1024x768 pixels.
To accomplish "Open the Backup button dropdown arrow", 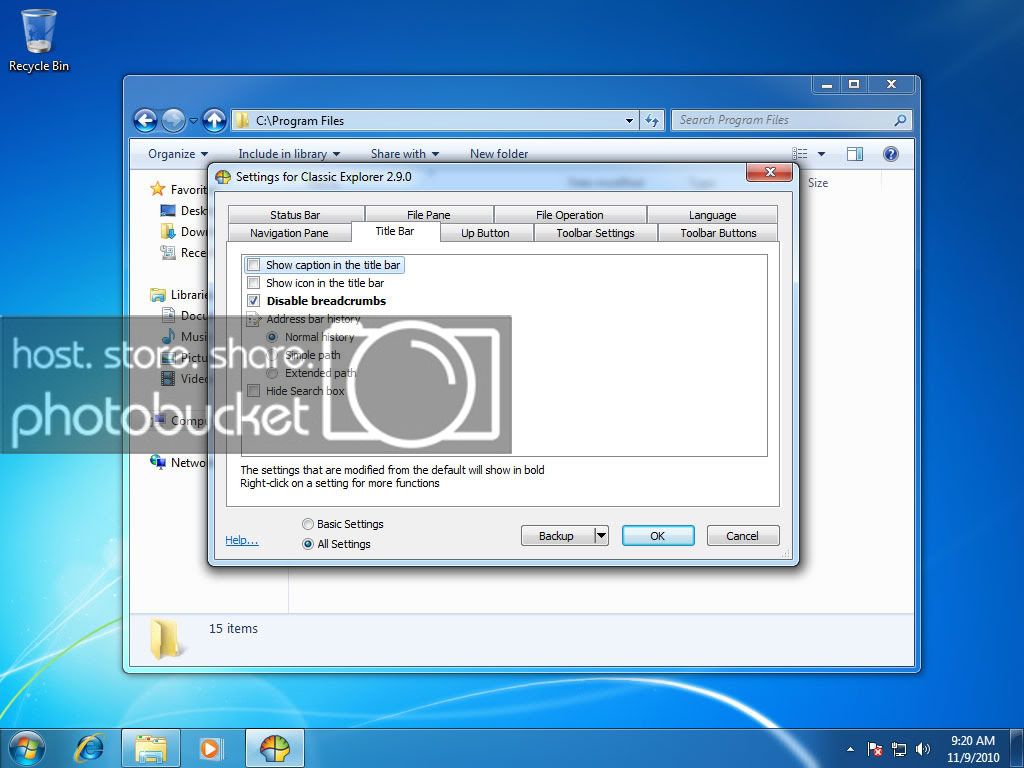I will tap(601, 536).
